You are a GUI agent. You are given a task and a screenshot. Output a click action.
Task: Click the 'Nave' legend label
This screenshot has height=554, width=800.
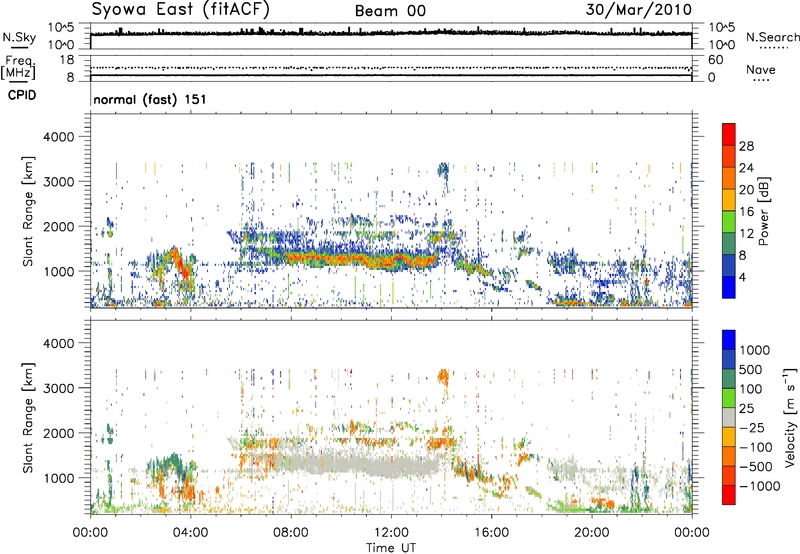(x=760, y=69)
